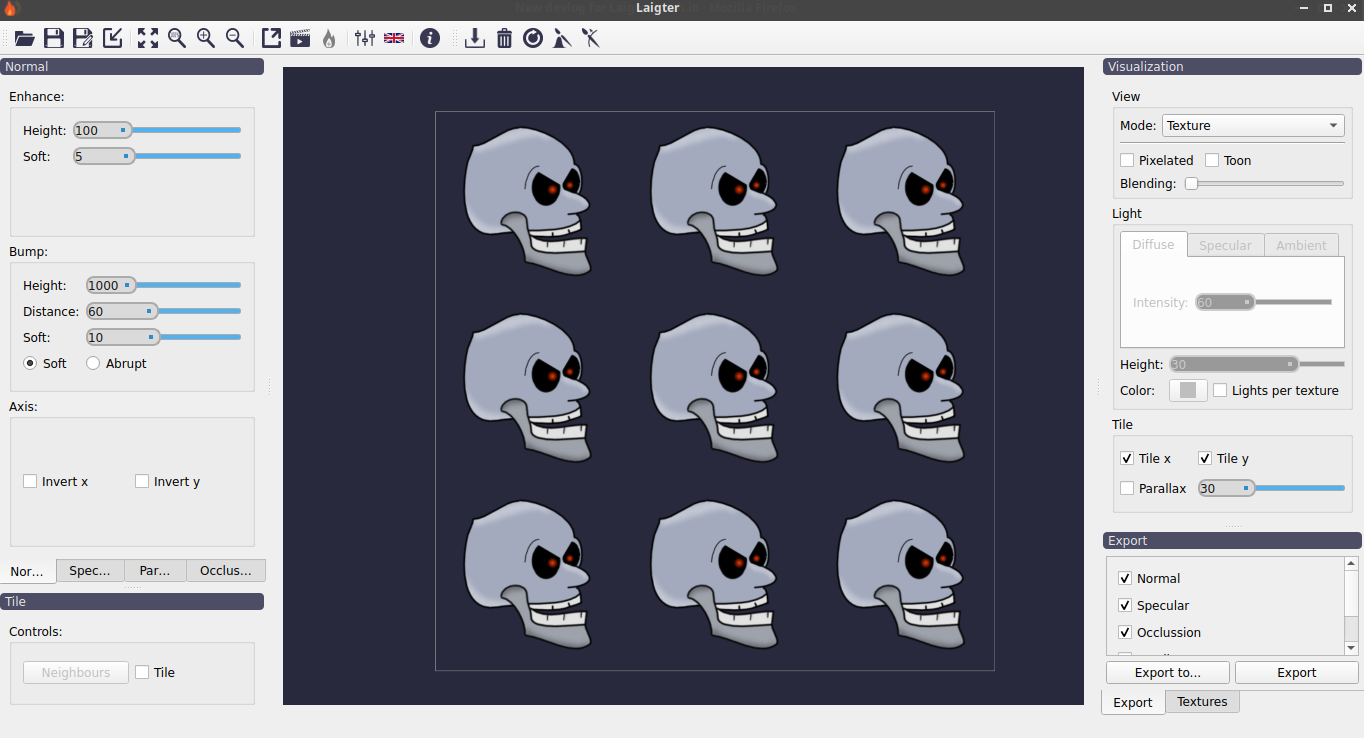
Task: Zoom in with the plus magnifier icon
Action: (x=206, y=38)
